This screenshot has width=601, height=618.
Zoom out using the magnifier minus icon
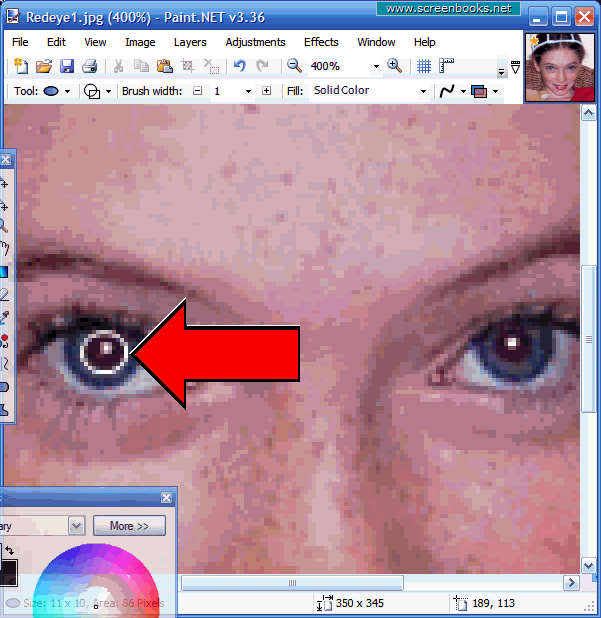[294, 66]
